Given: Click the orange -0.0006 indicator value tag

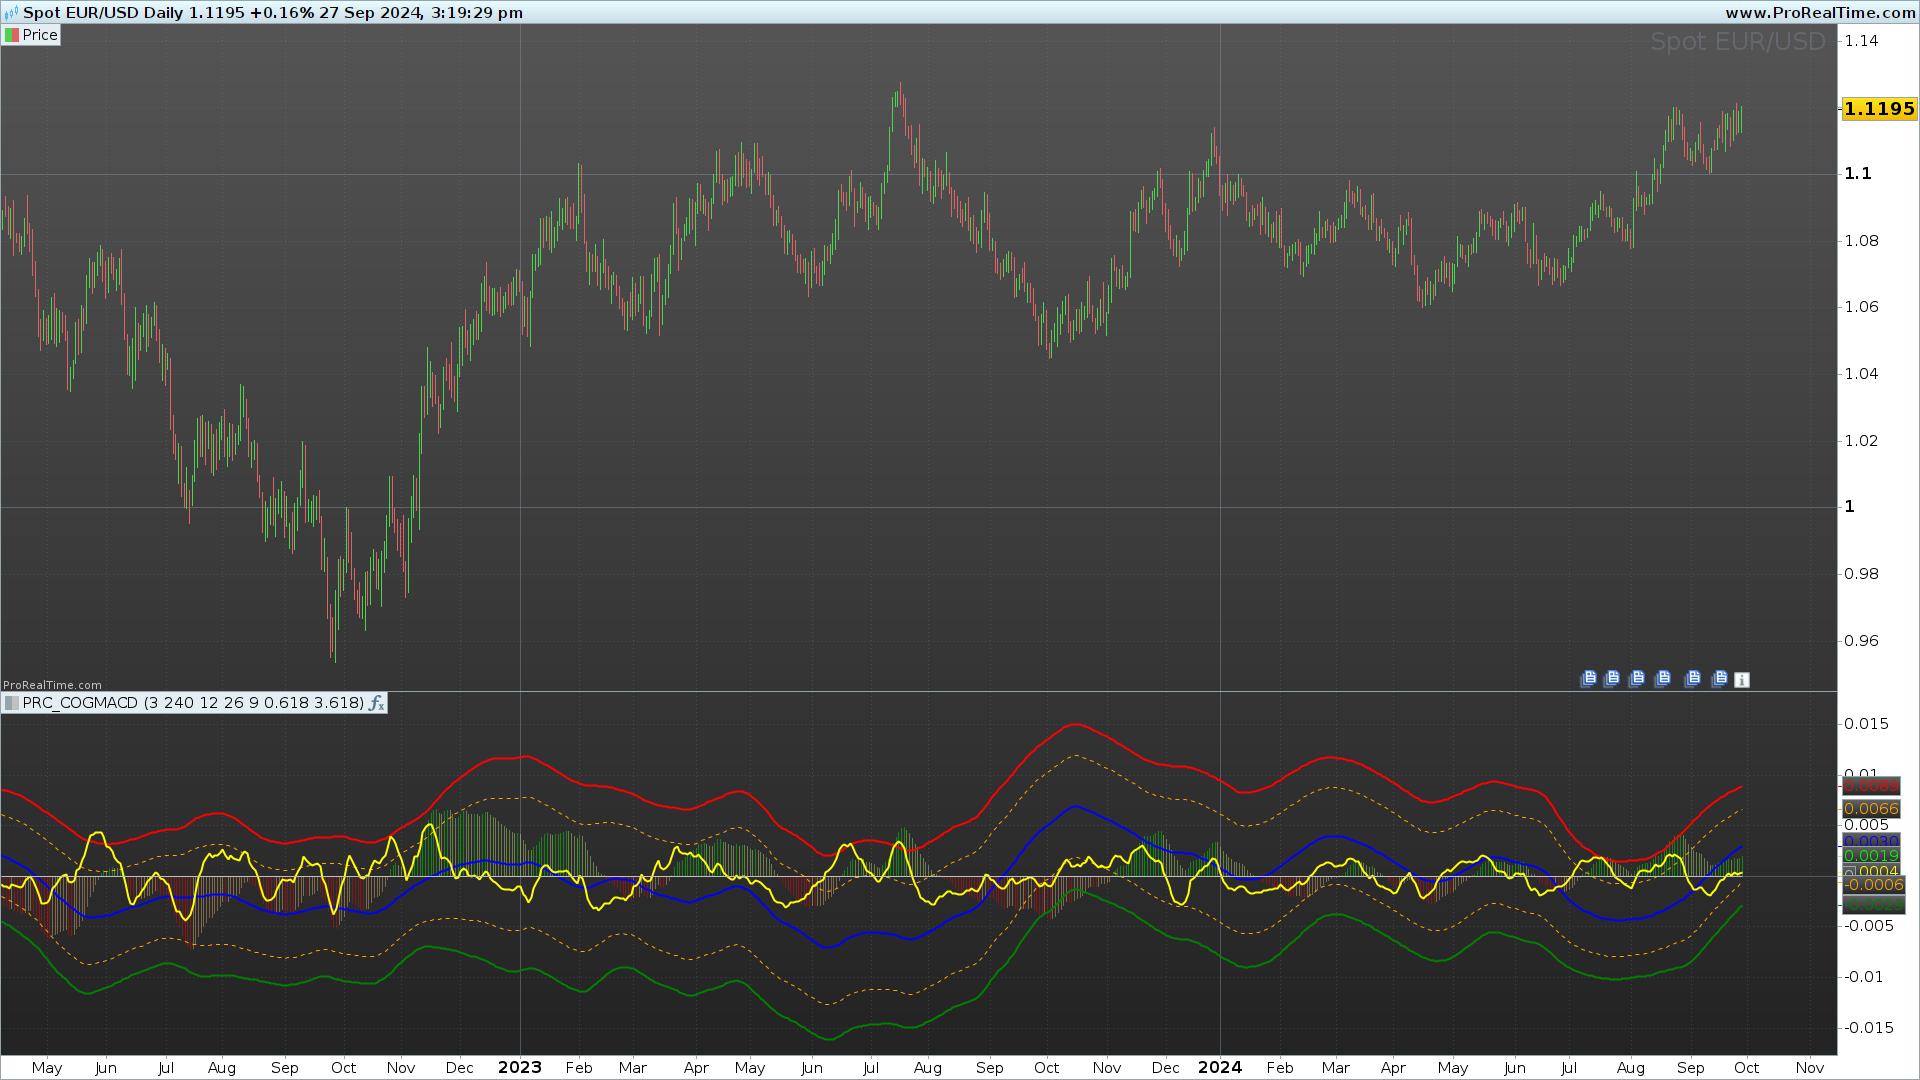Looking at the screenshot, I should tap(1874, 885).
